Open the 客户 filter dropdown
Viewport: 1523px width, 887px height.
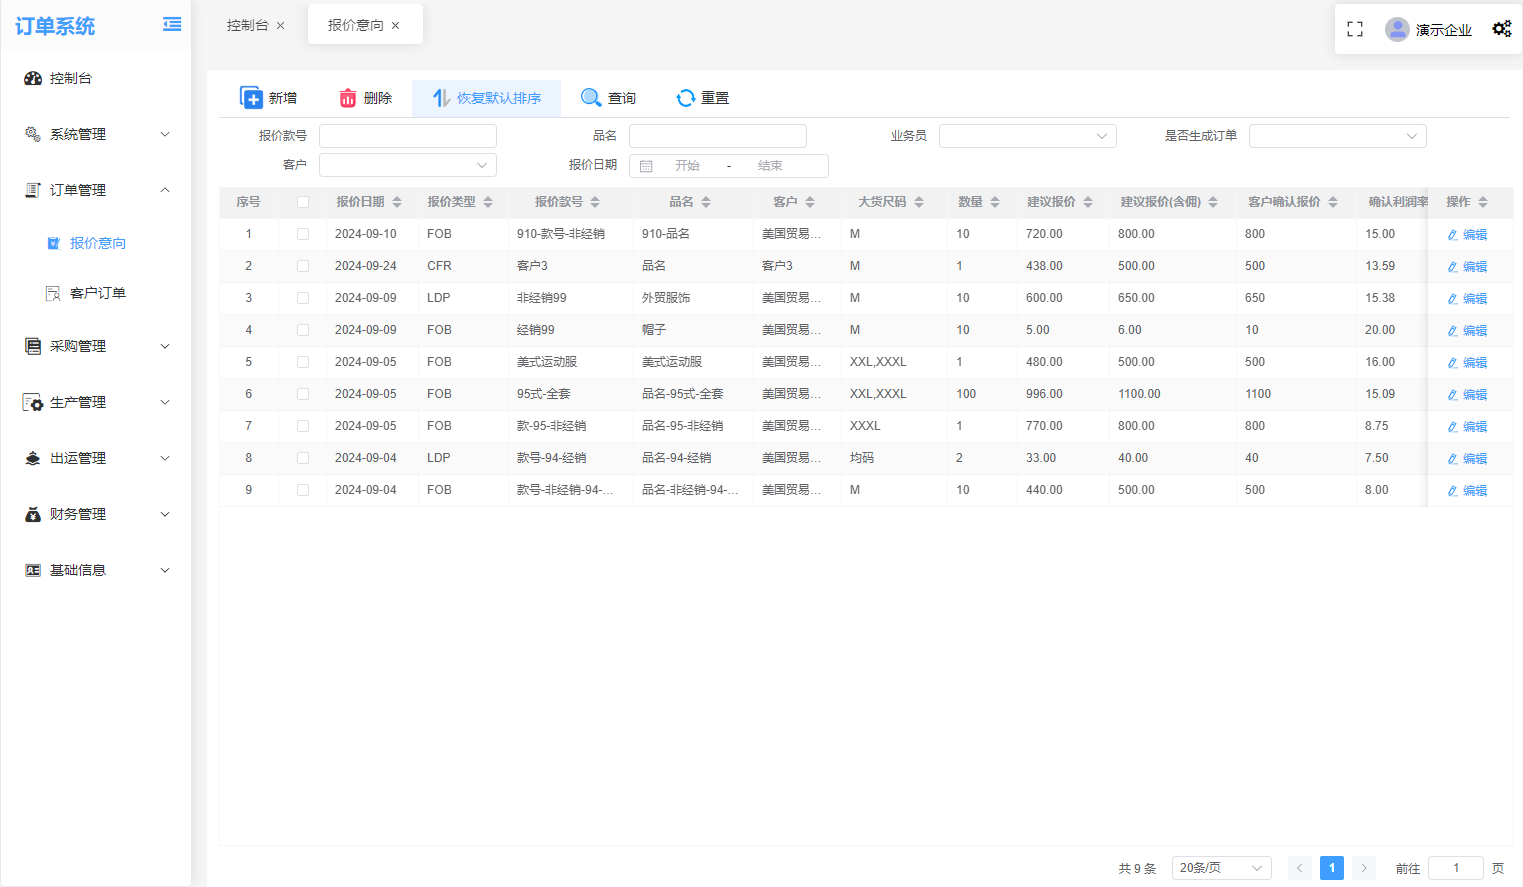pos(407,165)
